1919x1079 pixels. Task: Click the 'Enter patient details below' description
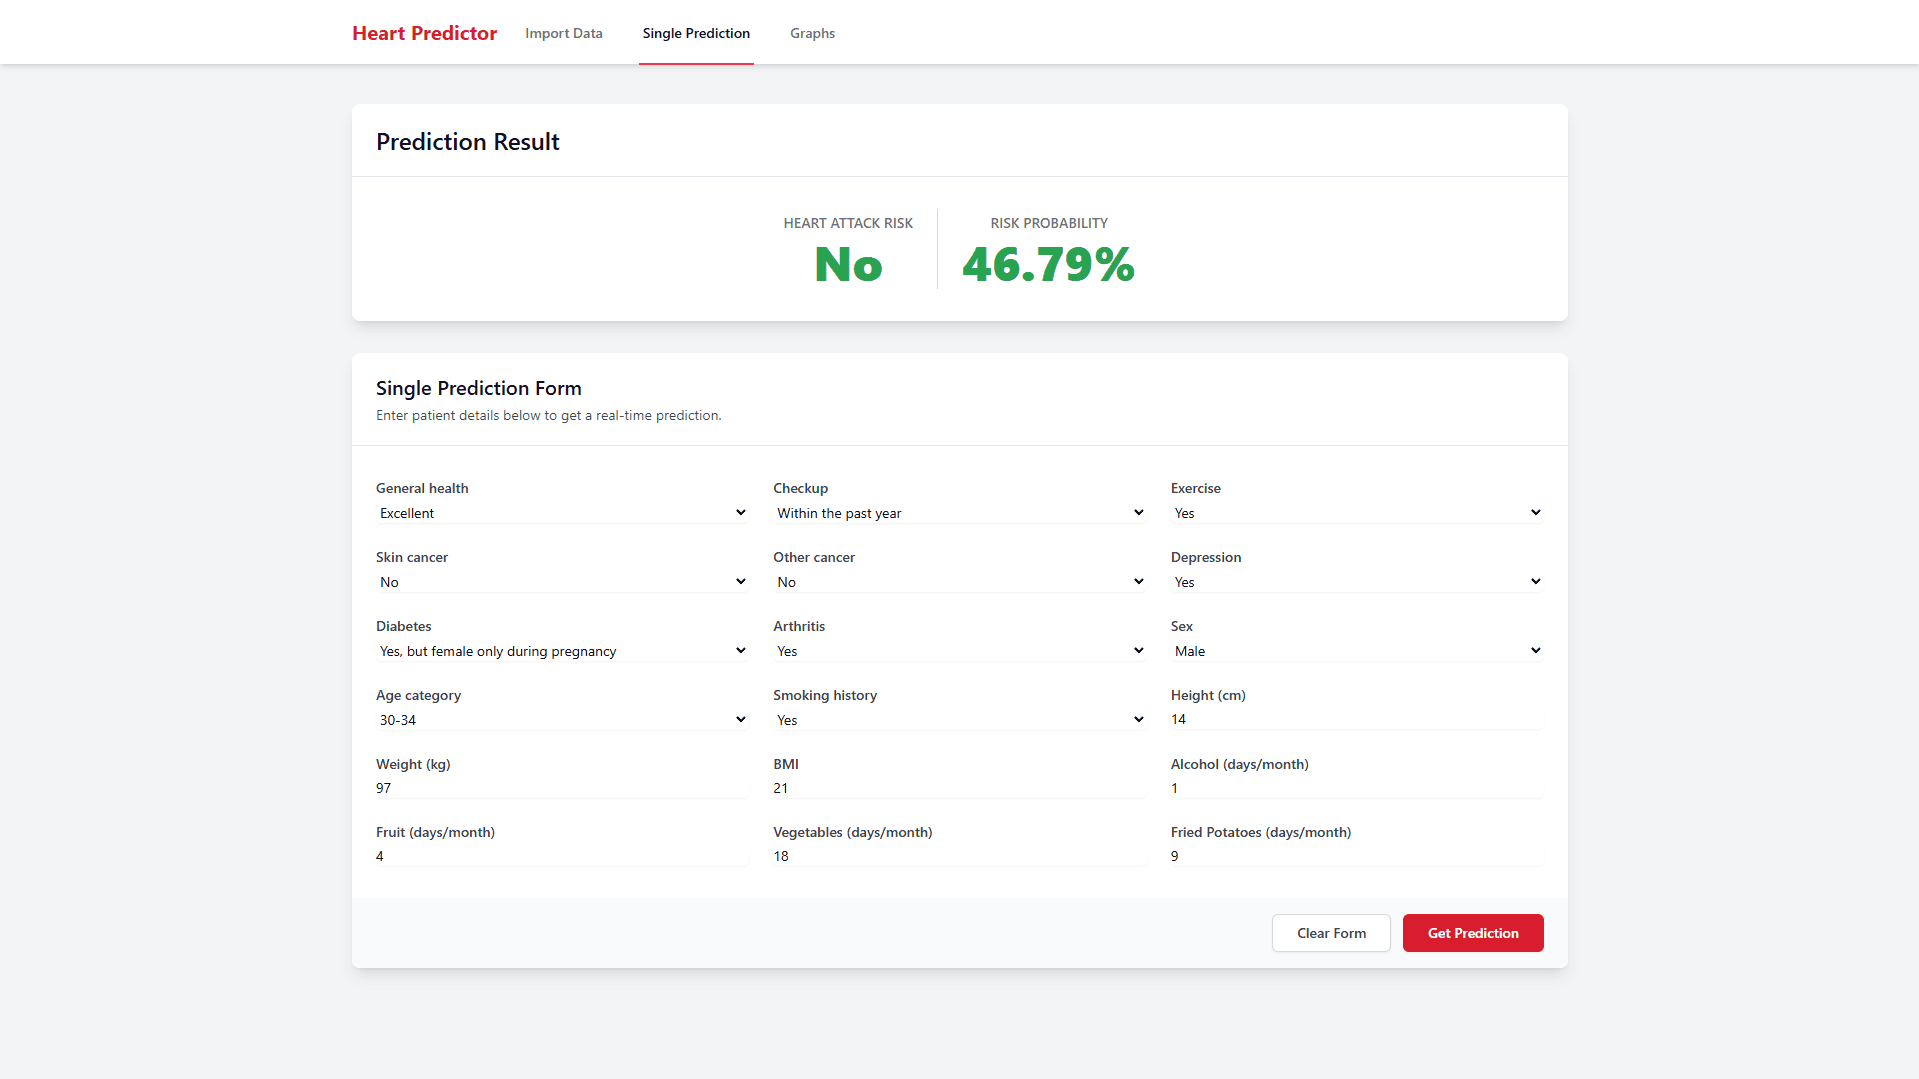point(548,415)
